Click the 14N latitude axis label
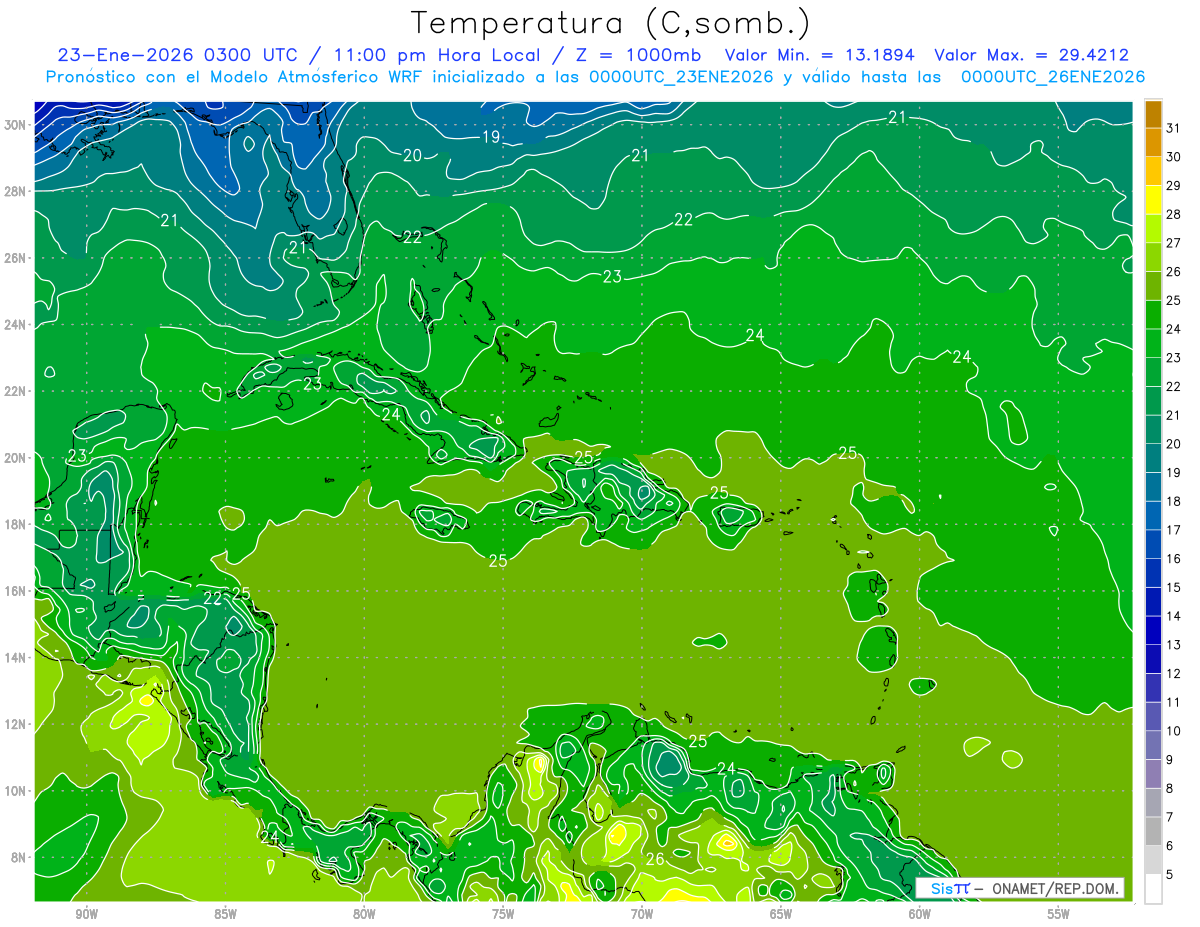The height and width of the screenshot is (927, 1200). click(x=16, y=657)
